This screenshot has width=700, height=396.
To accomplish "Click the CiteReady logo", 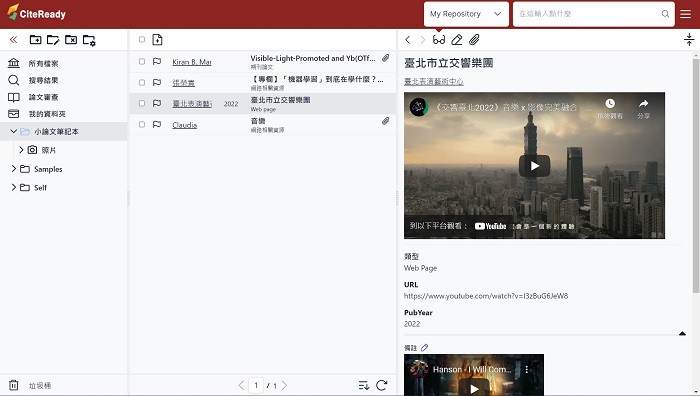I will (36, 13).
